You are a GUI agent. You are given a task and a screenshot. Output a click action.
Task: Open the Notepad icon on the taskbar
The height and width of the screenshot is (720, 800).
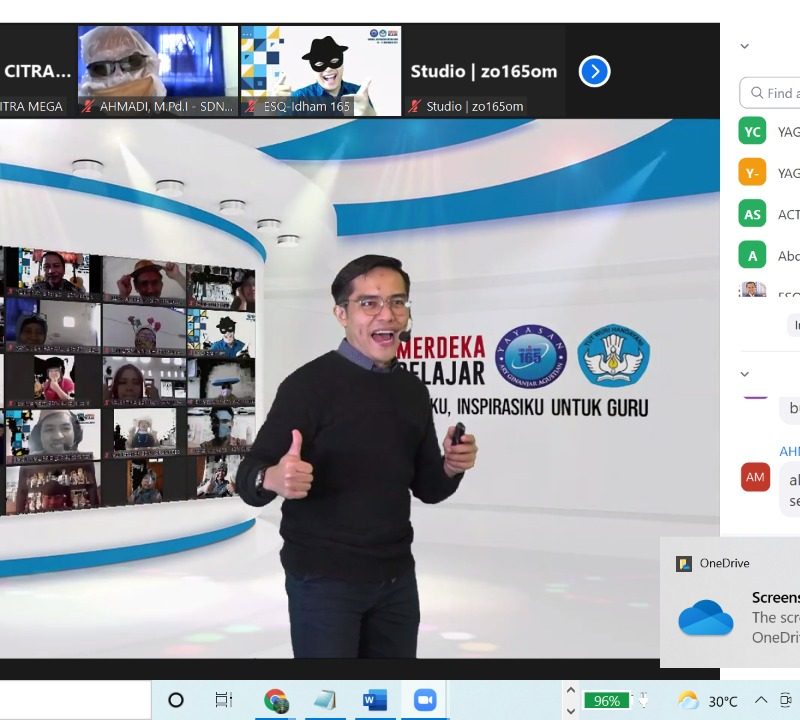pos(324,700)
